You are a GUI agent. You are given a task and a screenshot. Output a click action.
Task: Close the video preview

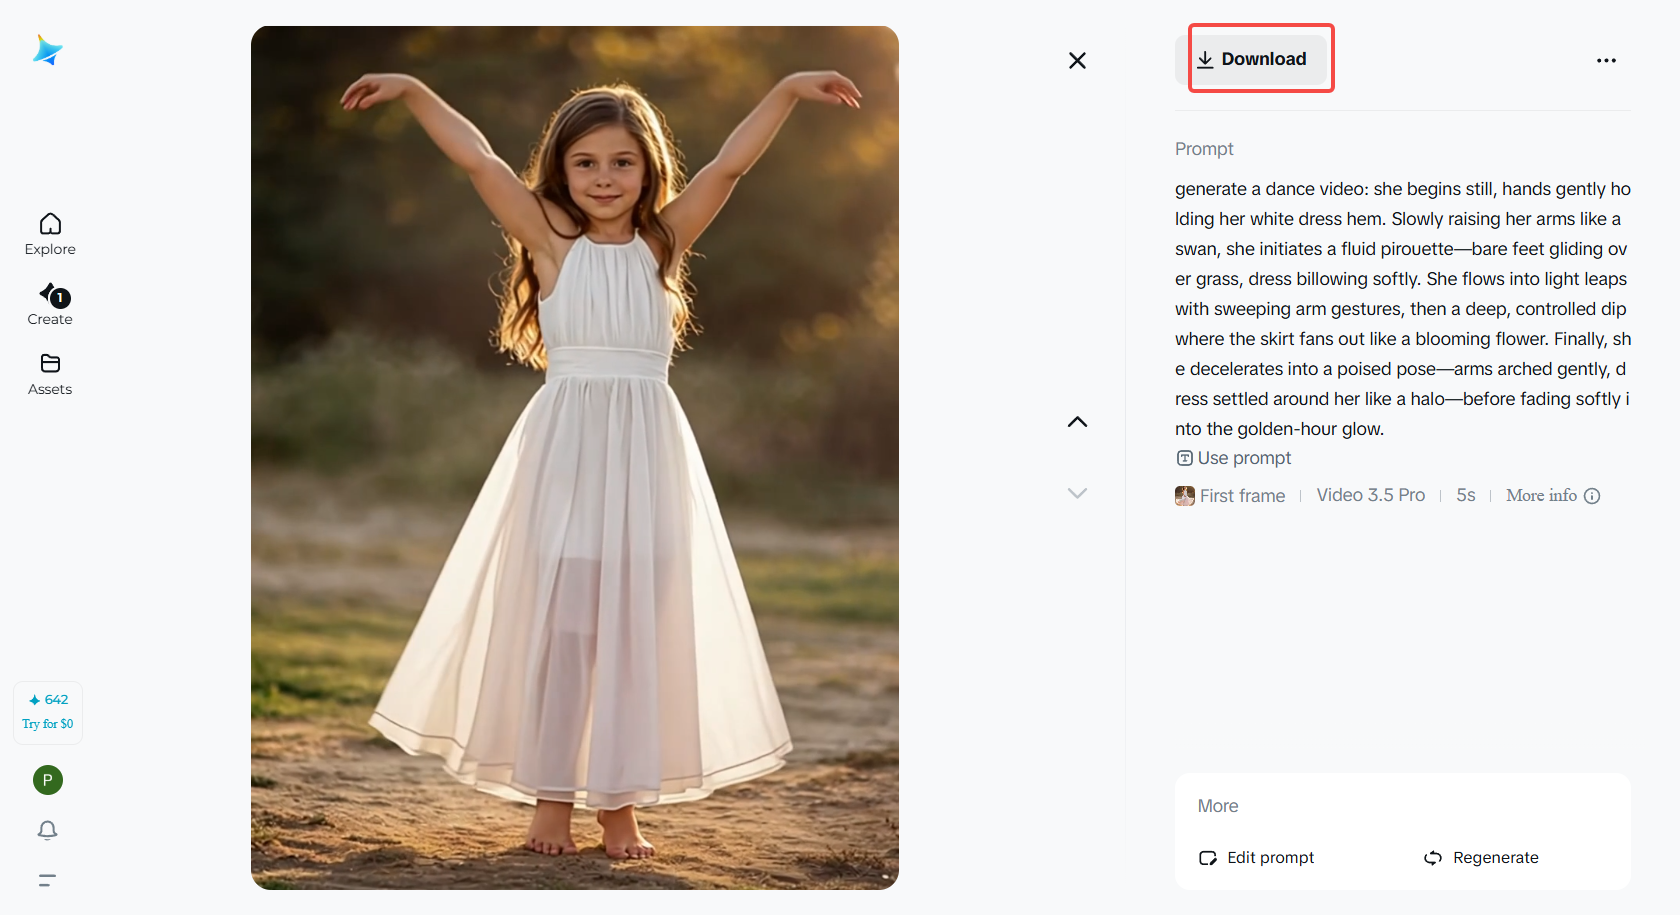coord(1077,61)
